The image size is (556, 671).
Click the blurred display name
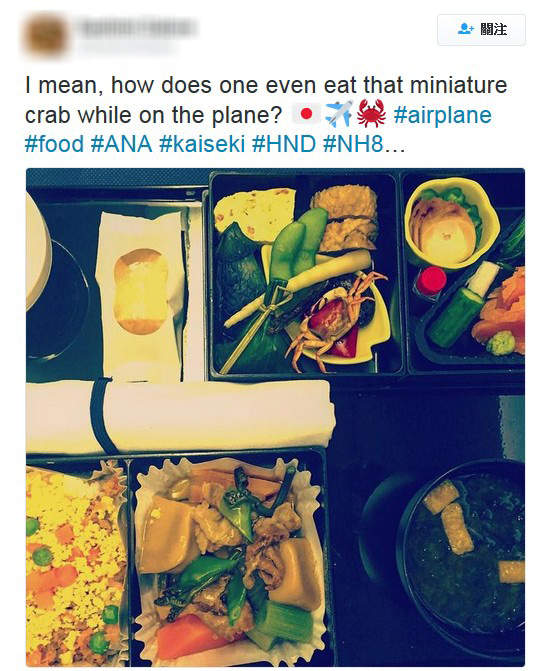[x=139, y=28]
